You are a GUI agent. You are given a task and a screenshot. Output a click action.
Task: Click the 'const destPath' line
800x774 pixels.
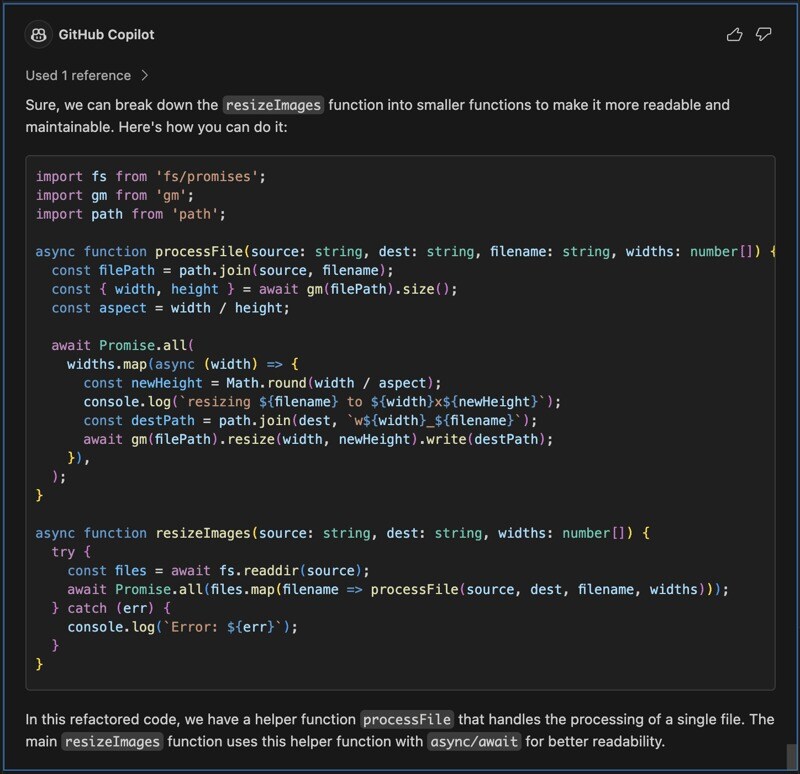pos(310,421)
